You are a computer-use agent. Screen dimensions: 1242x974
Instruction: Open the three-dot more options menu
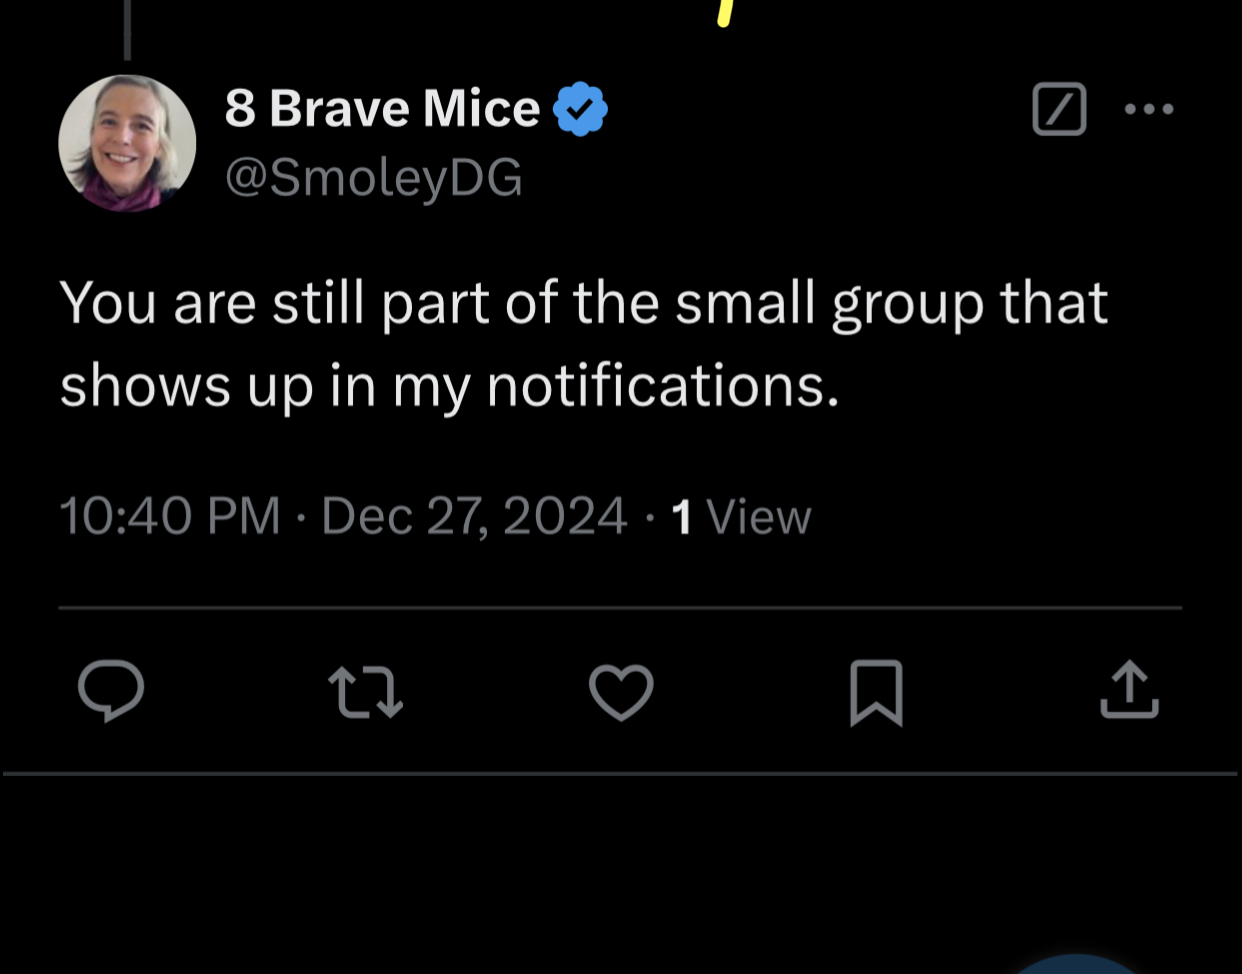pyautogui.click(x=1149, y=109)
